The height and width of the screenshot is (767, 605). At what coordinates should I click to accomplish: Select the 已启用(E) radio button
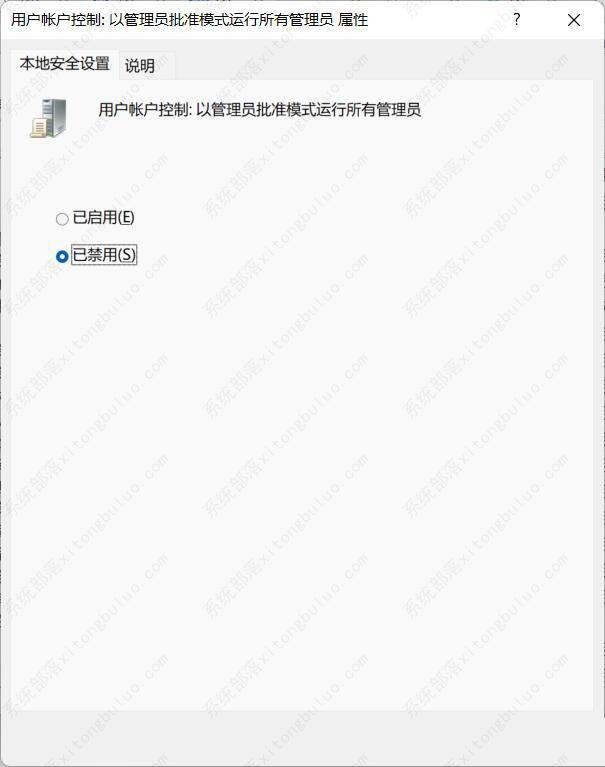(x=62, y=219)
